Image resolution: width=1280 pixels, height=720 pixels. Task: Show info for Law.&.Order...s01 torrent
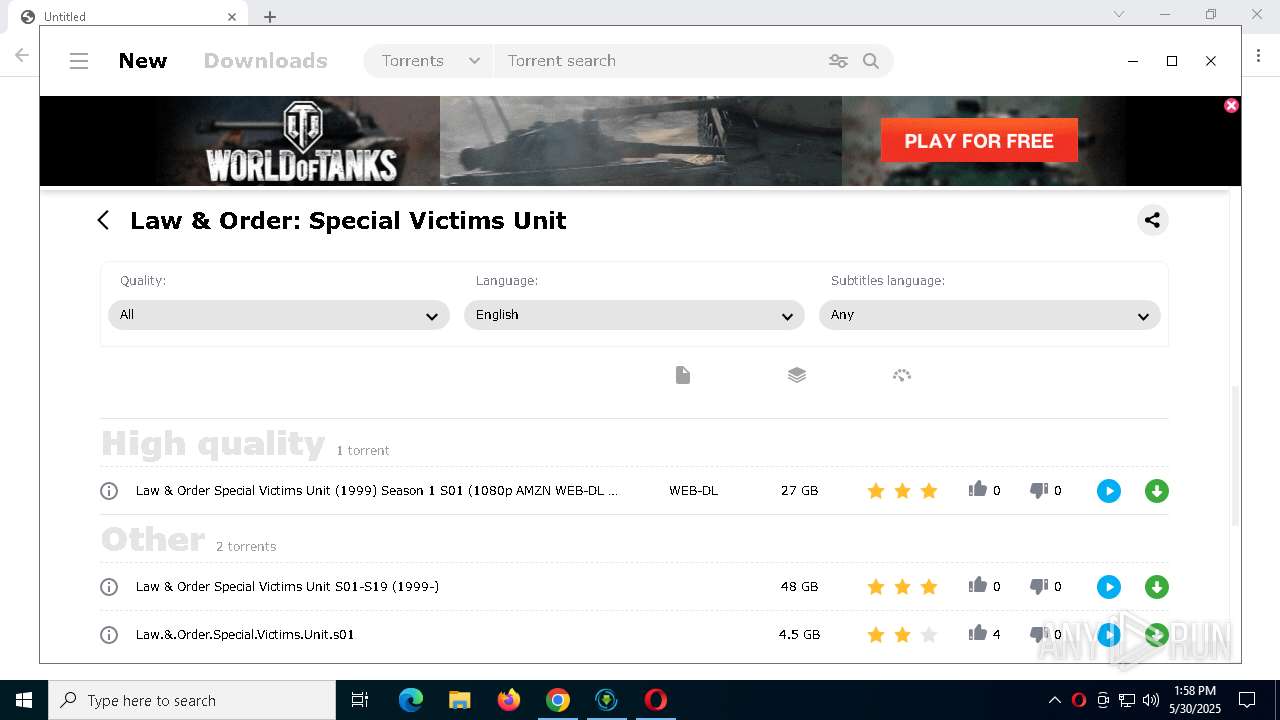(109, 635)
